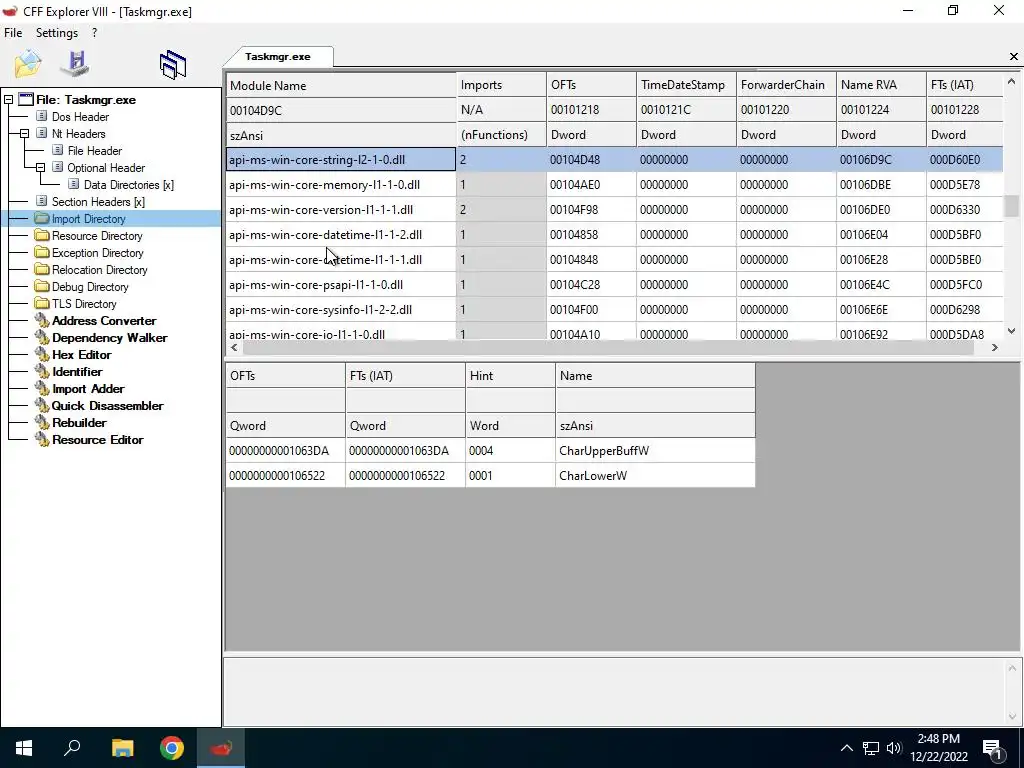Select the api-ms-win-core-version-l1-1-1.dll row
This screenshot has width=1024, height=768.
(x=615, y=210)
